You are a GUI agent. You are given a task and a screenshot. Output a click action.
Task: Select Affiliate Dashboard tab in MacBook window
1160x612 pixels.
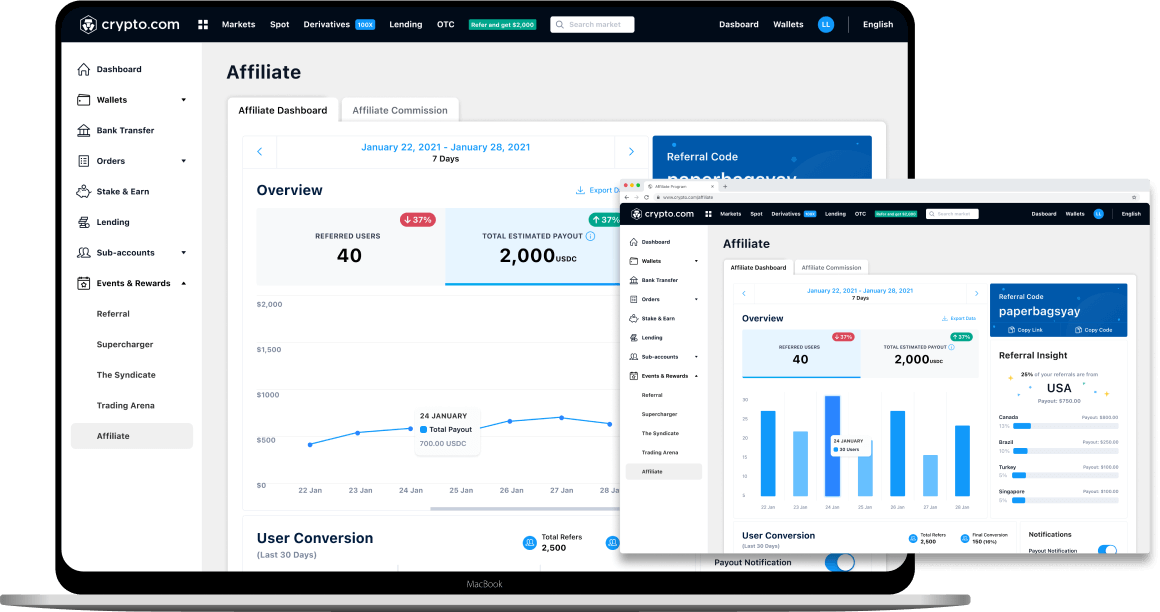[x=283, y=110]
